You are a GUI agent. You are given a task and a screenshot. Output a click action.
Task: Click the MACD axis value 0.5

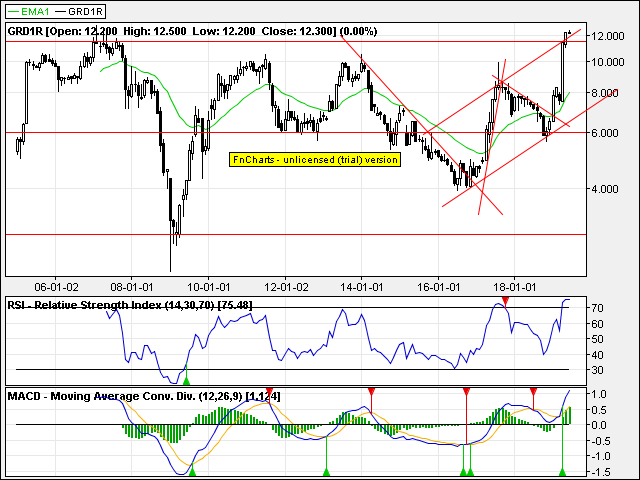(x=599, y=410)
